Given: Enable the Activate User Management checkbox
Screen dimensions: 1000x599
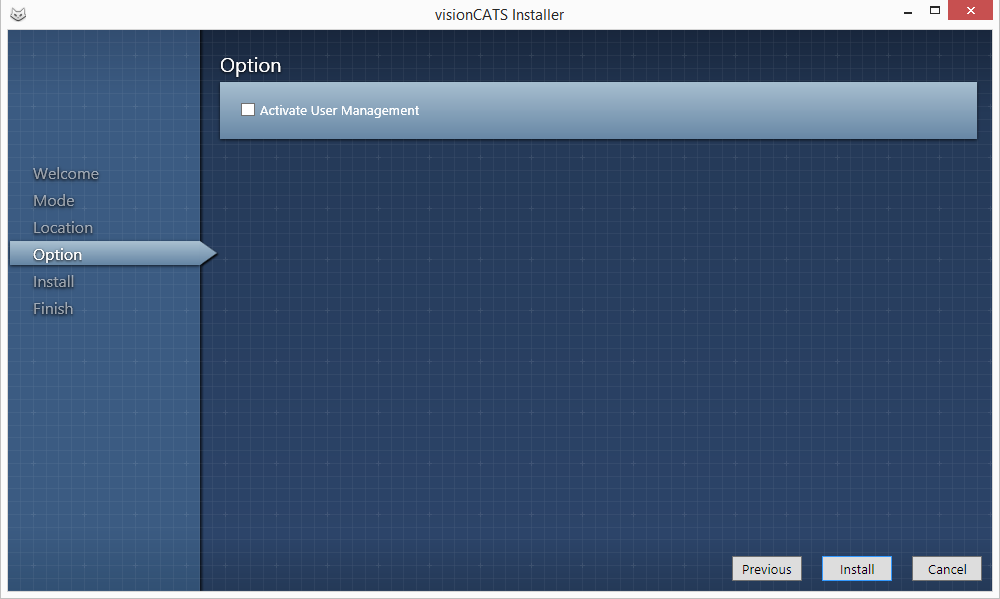Looking at the screenshot, I should [x=248, y=110].
